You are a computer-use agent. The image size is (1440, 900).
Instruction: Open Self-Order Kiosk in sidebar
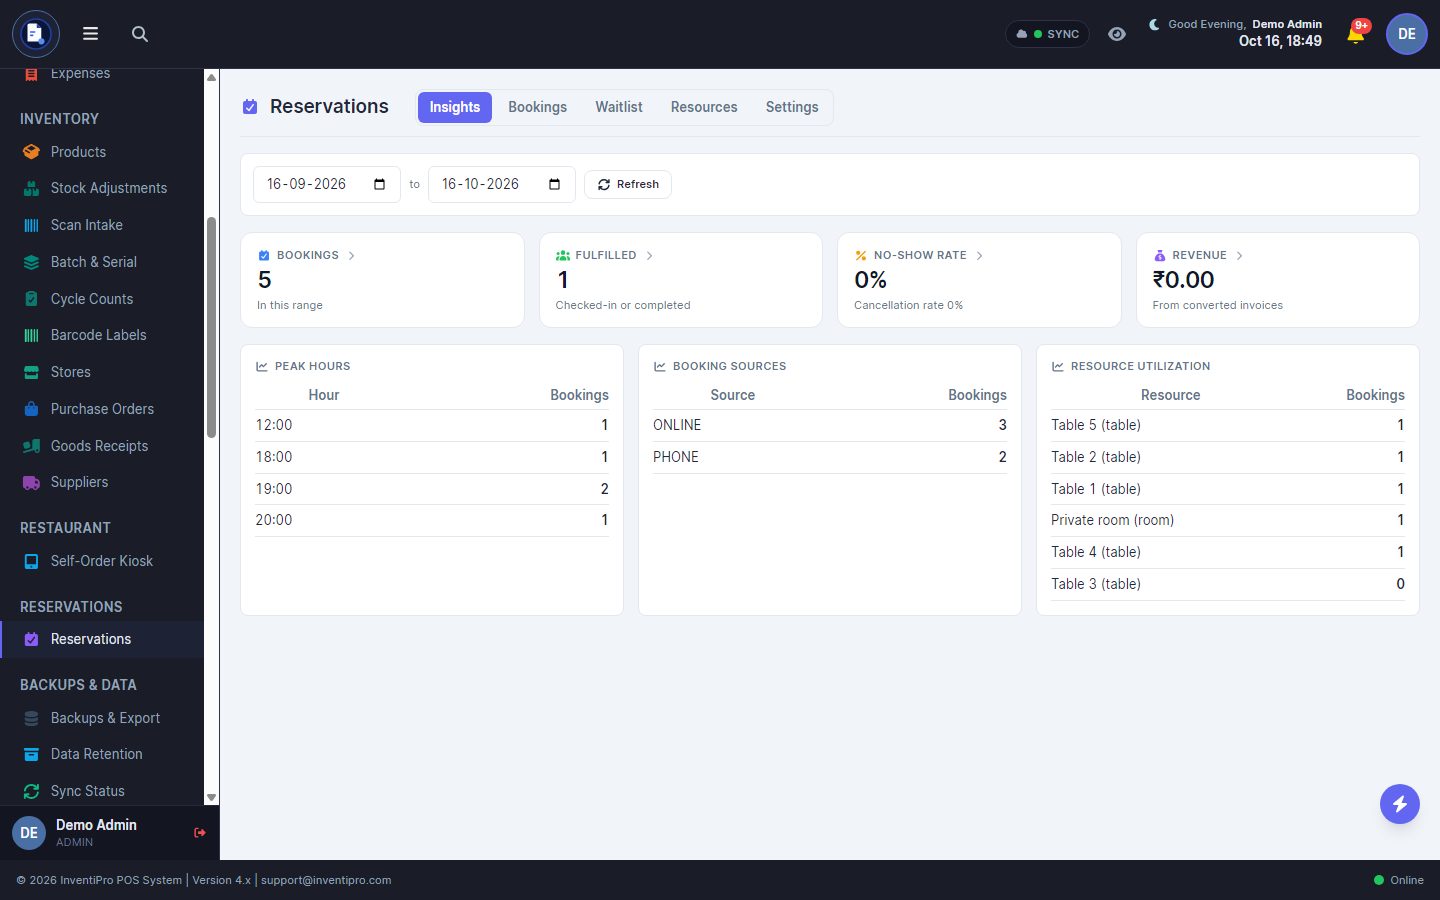[x=102, y=561]
